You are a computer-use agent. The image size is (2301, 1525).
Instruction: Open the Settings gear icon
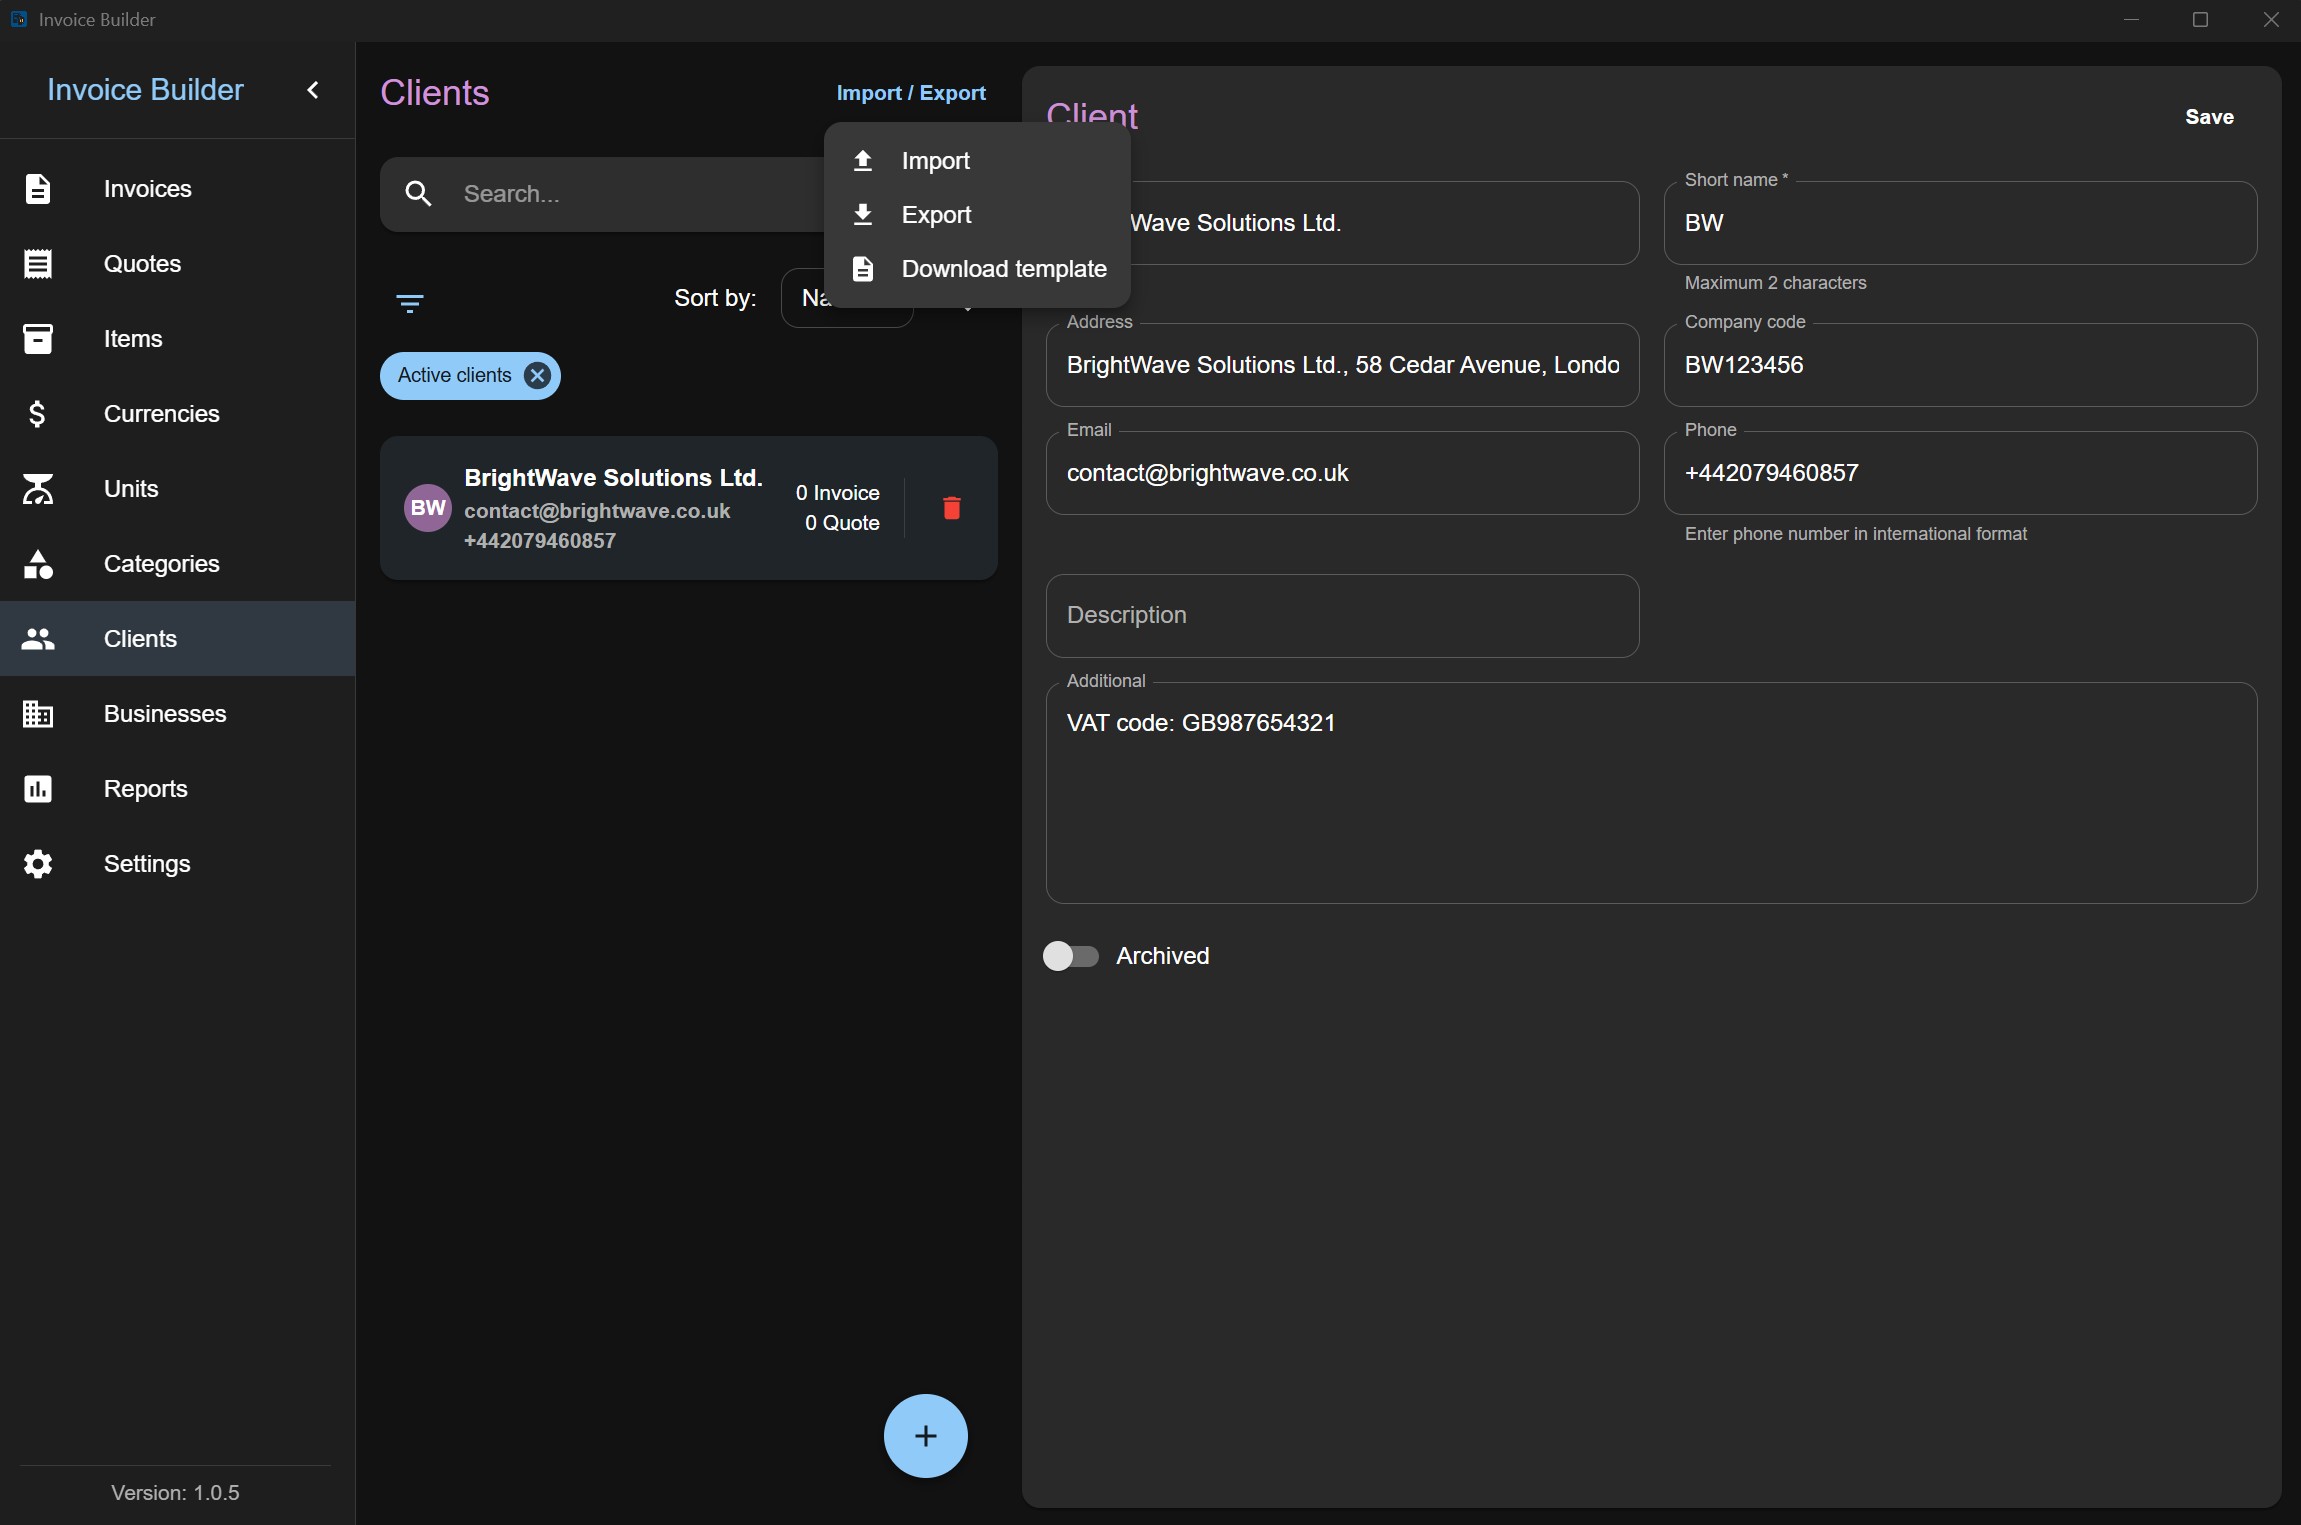(38, 864)
